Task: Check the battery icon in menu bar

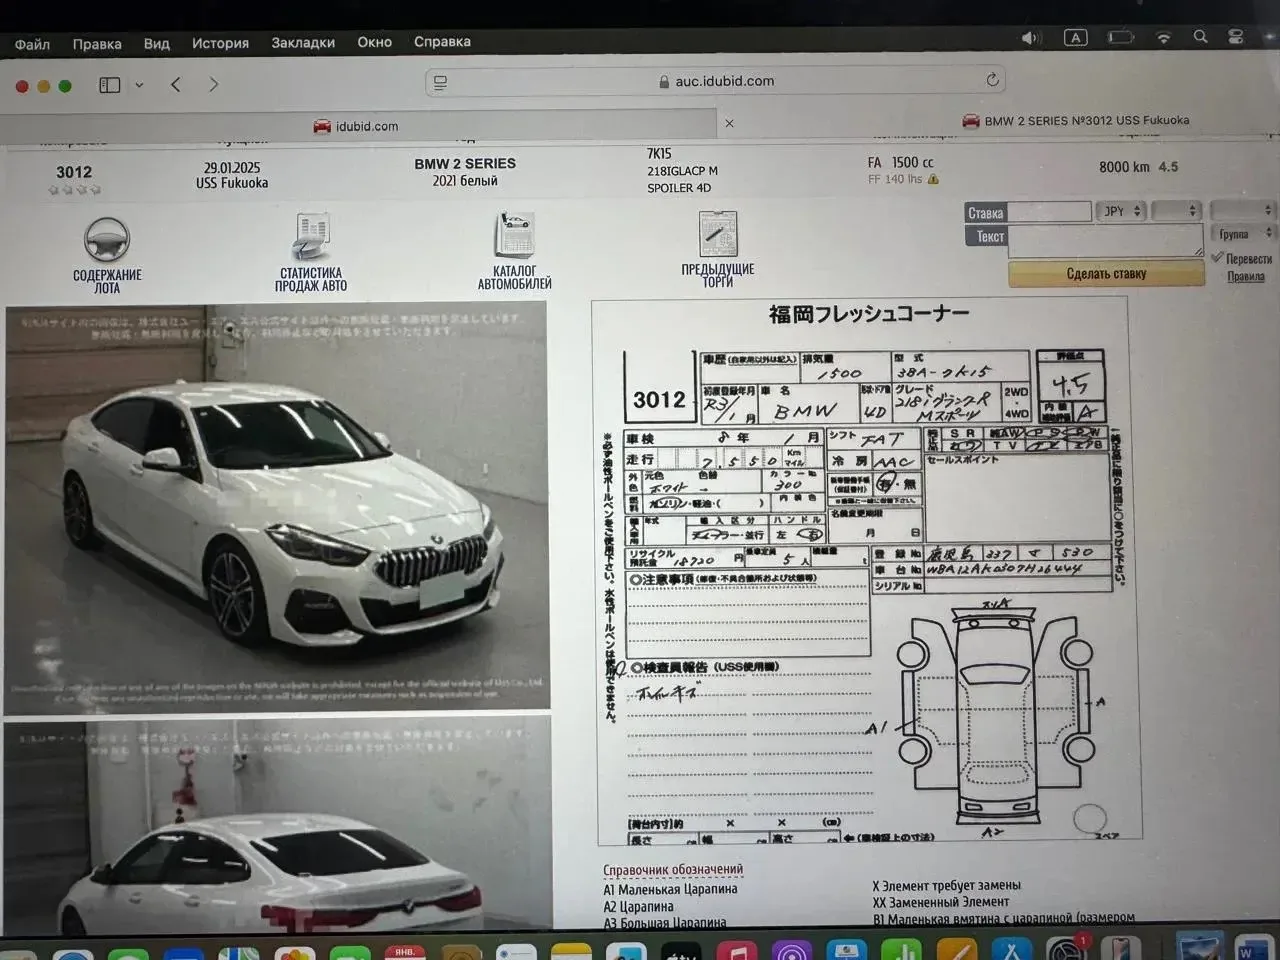Action: tap(1121, 37)
